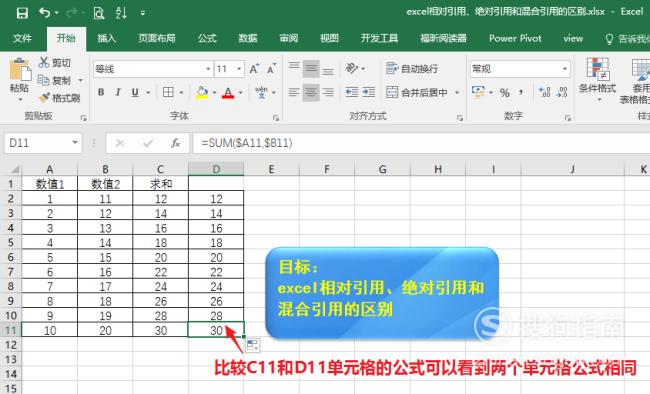Click the Insert Function fx button
The image size is (650, 394).
tap(175, 143)
